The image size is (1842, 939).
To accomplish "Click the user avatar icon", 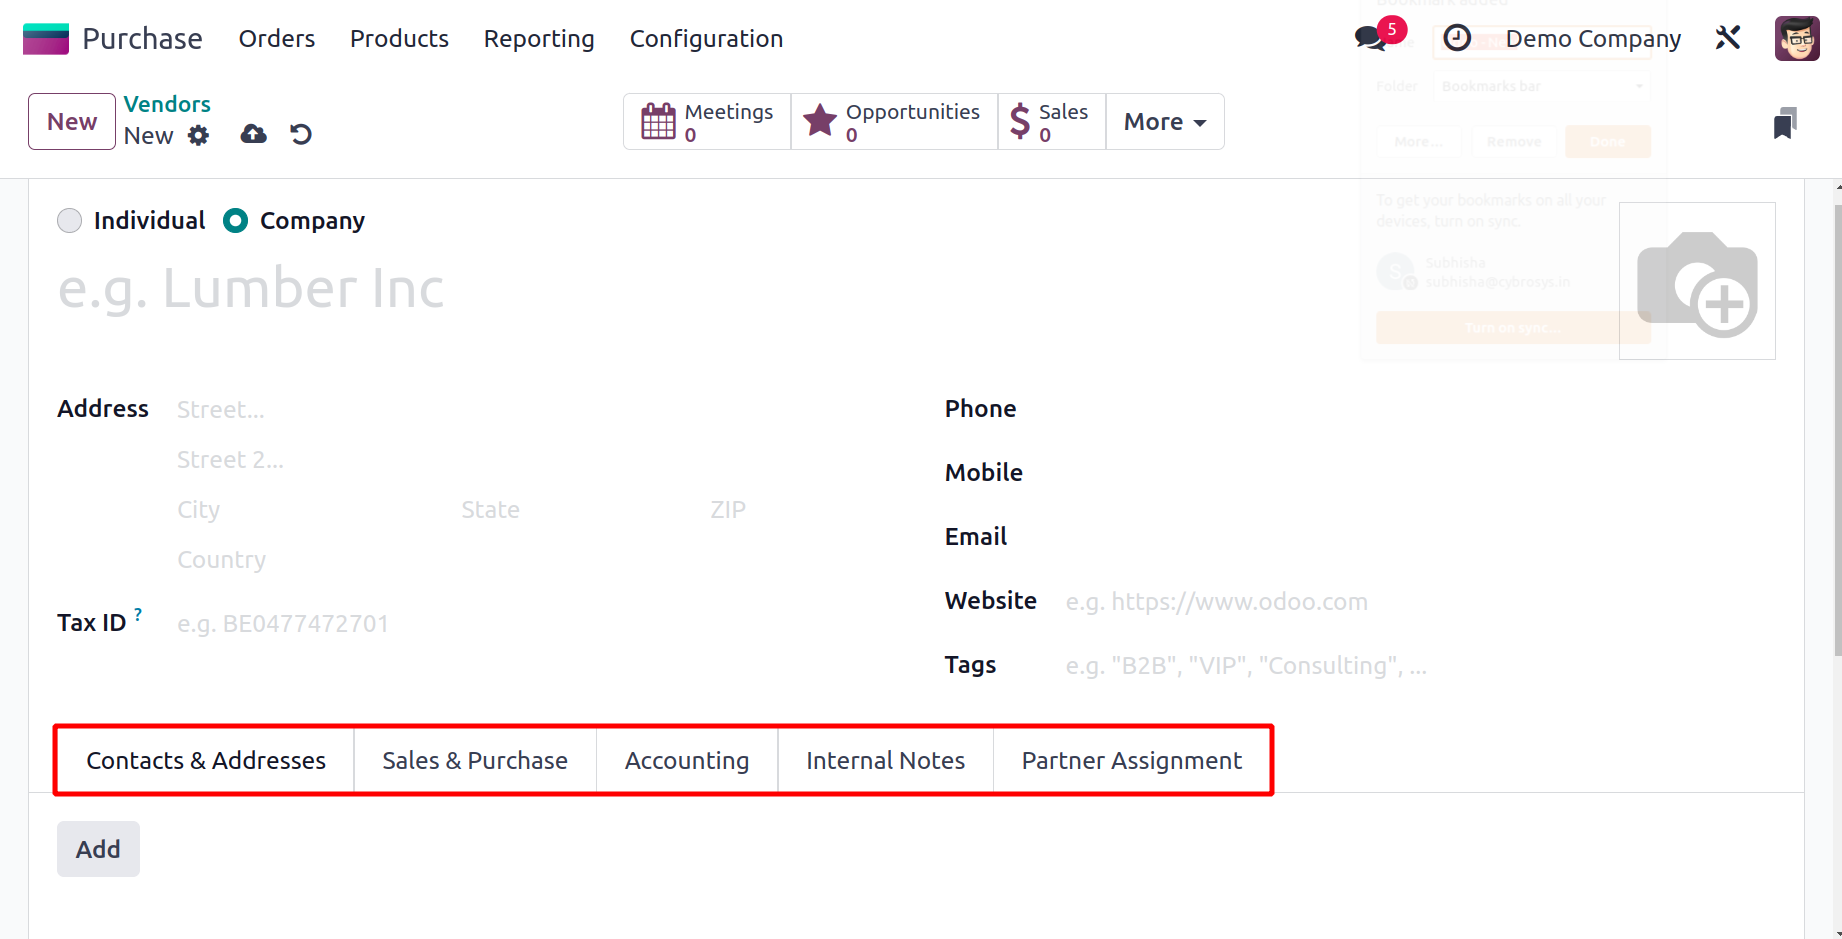I will pos(1796,39).
